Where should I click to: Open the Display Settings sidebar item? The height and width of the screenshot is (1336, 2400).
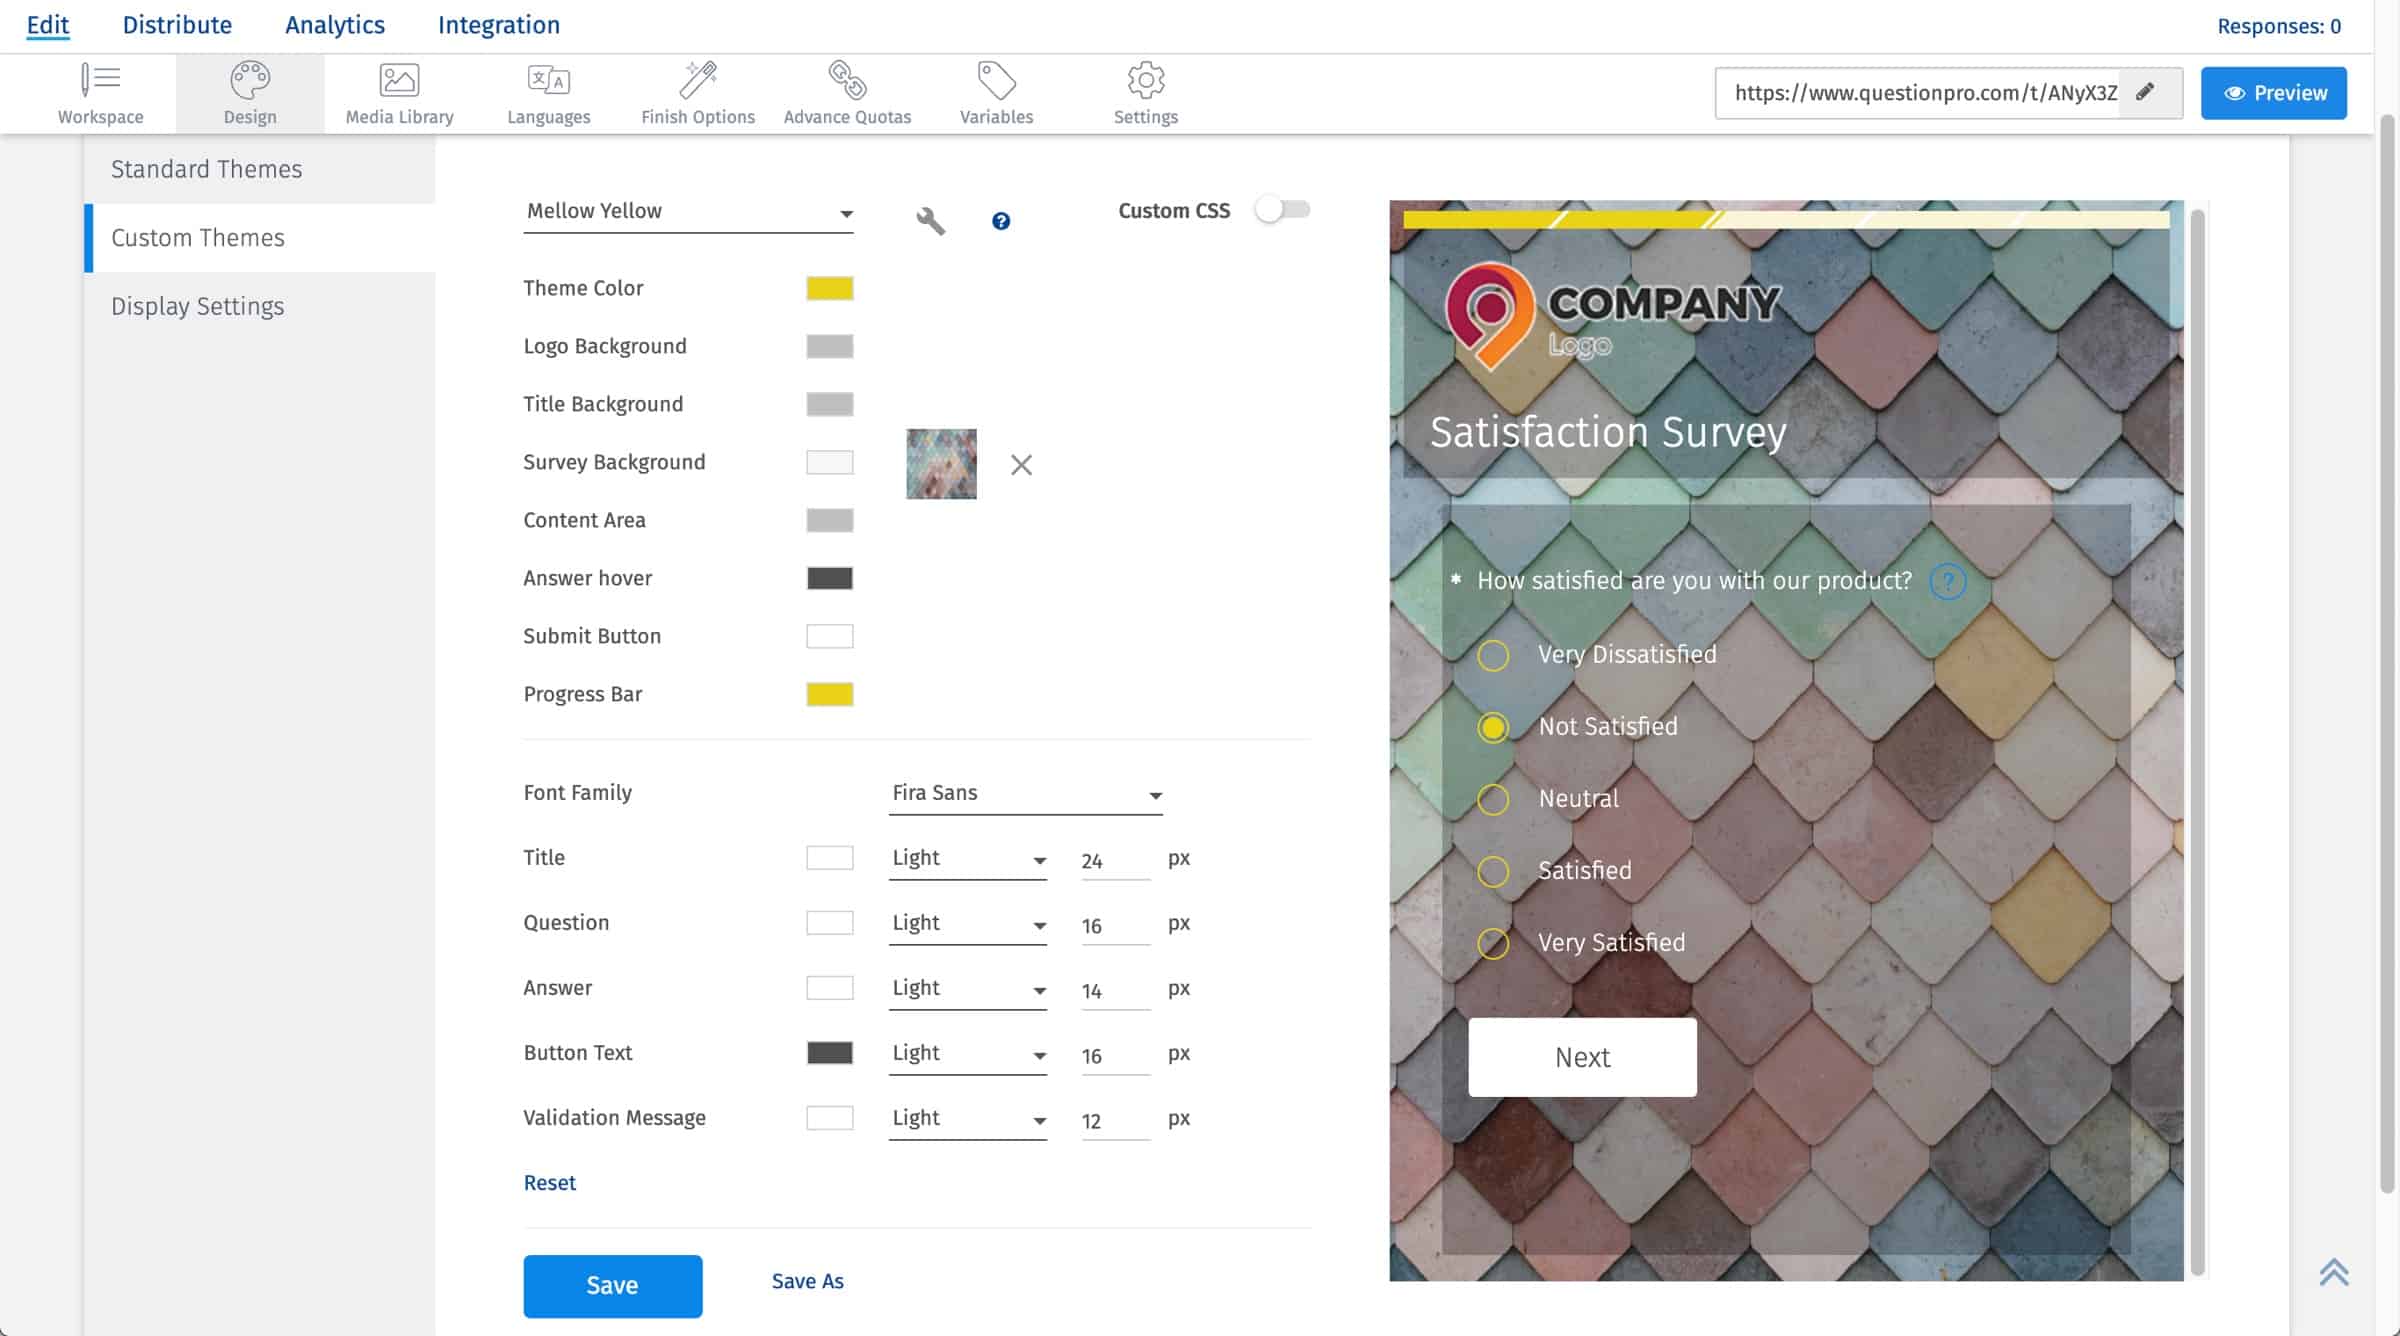(x=197, y=306)
